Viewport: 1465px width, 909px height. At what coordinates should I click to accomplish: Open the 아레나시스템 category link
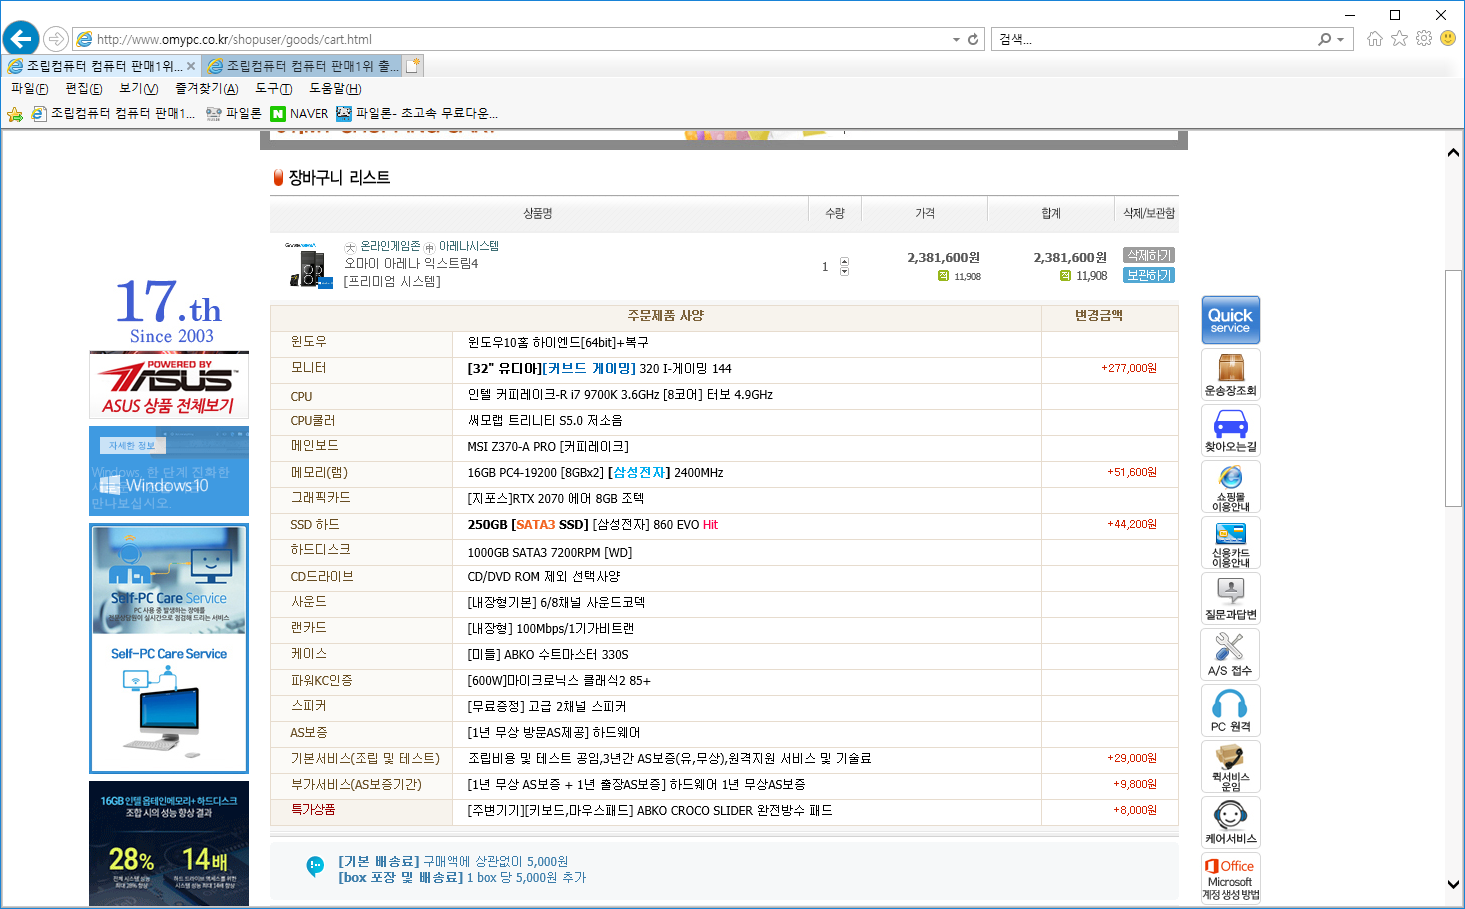(x=469, y=246)
